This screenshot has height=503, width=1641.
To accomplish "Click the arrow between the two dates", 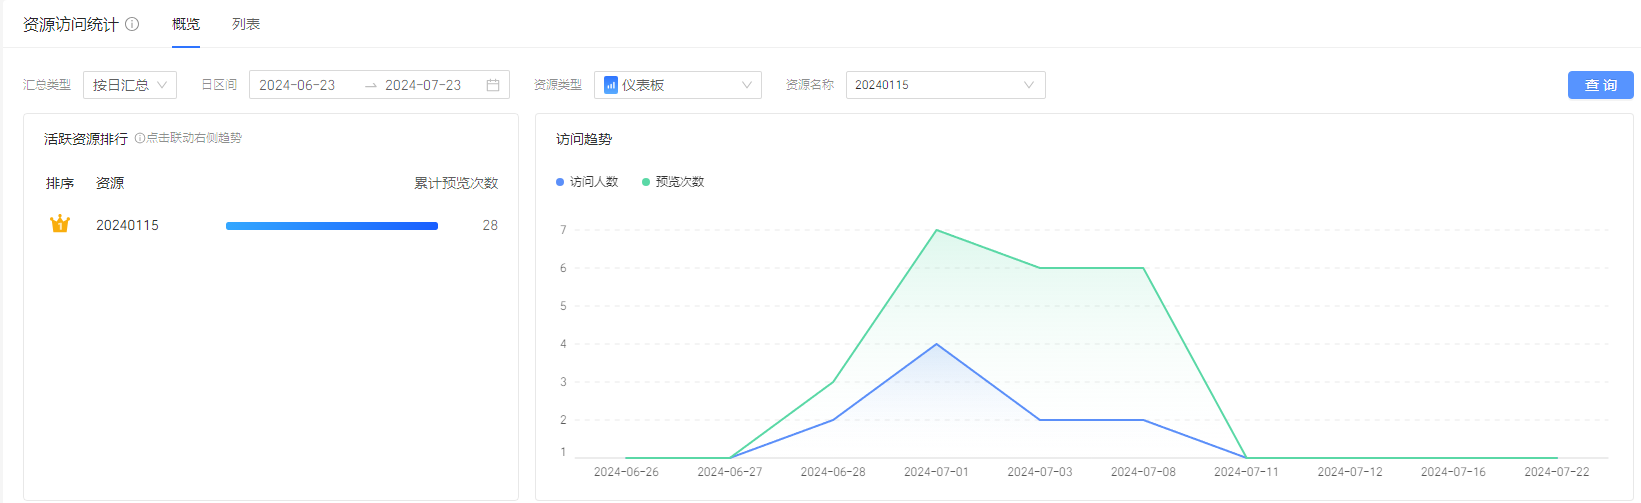I will (x=371, y=86).
